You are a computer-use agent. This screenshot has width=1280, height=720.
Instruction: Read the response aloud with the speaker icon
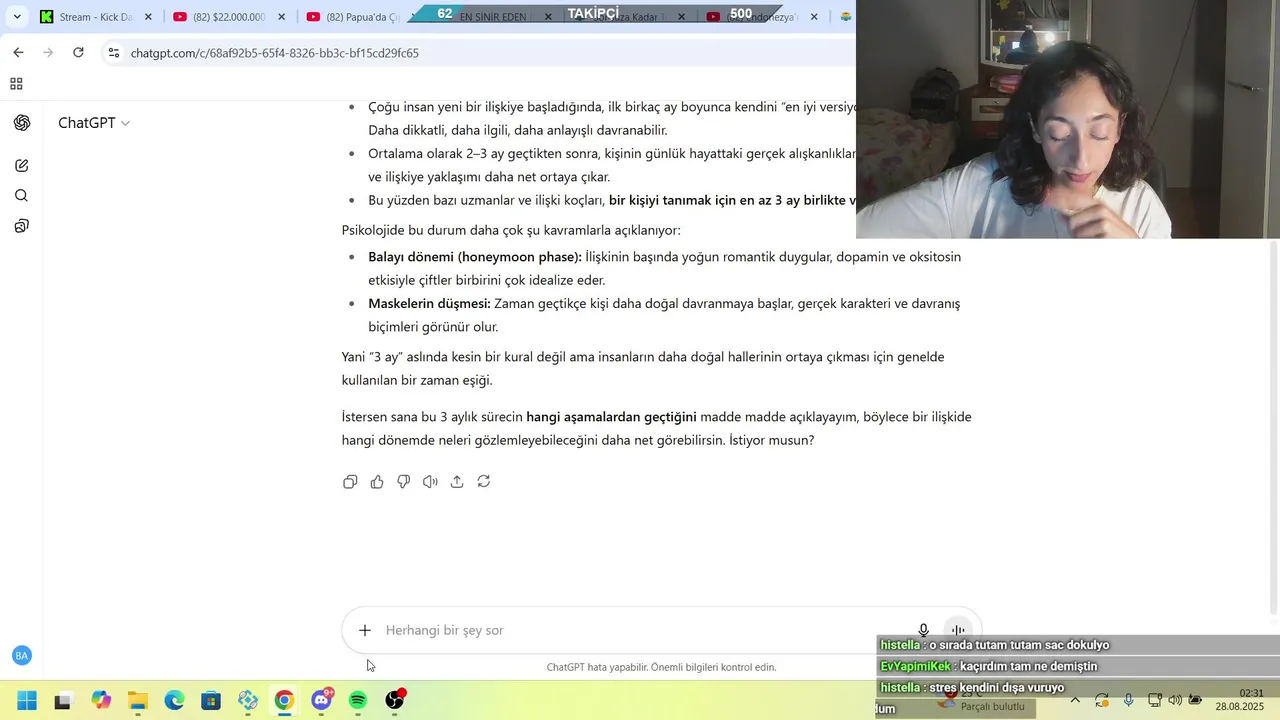click(430, 482)
